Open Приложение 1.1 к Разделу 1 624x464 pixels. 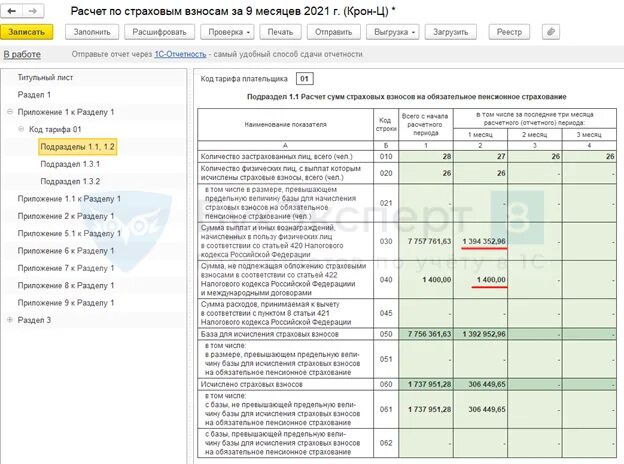[69, 199]
